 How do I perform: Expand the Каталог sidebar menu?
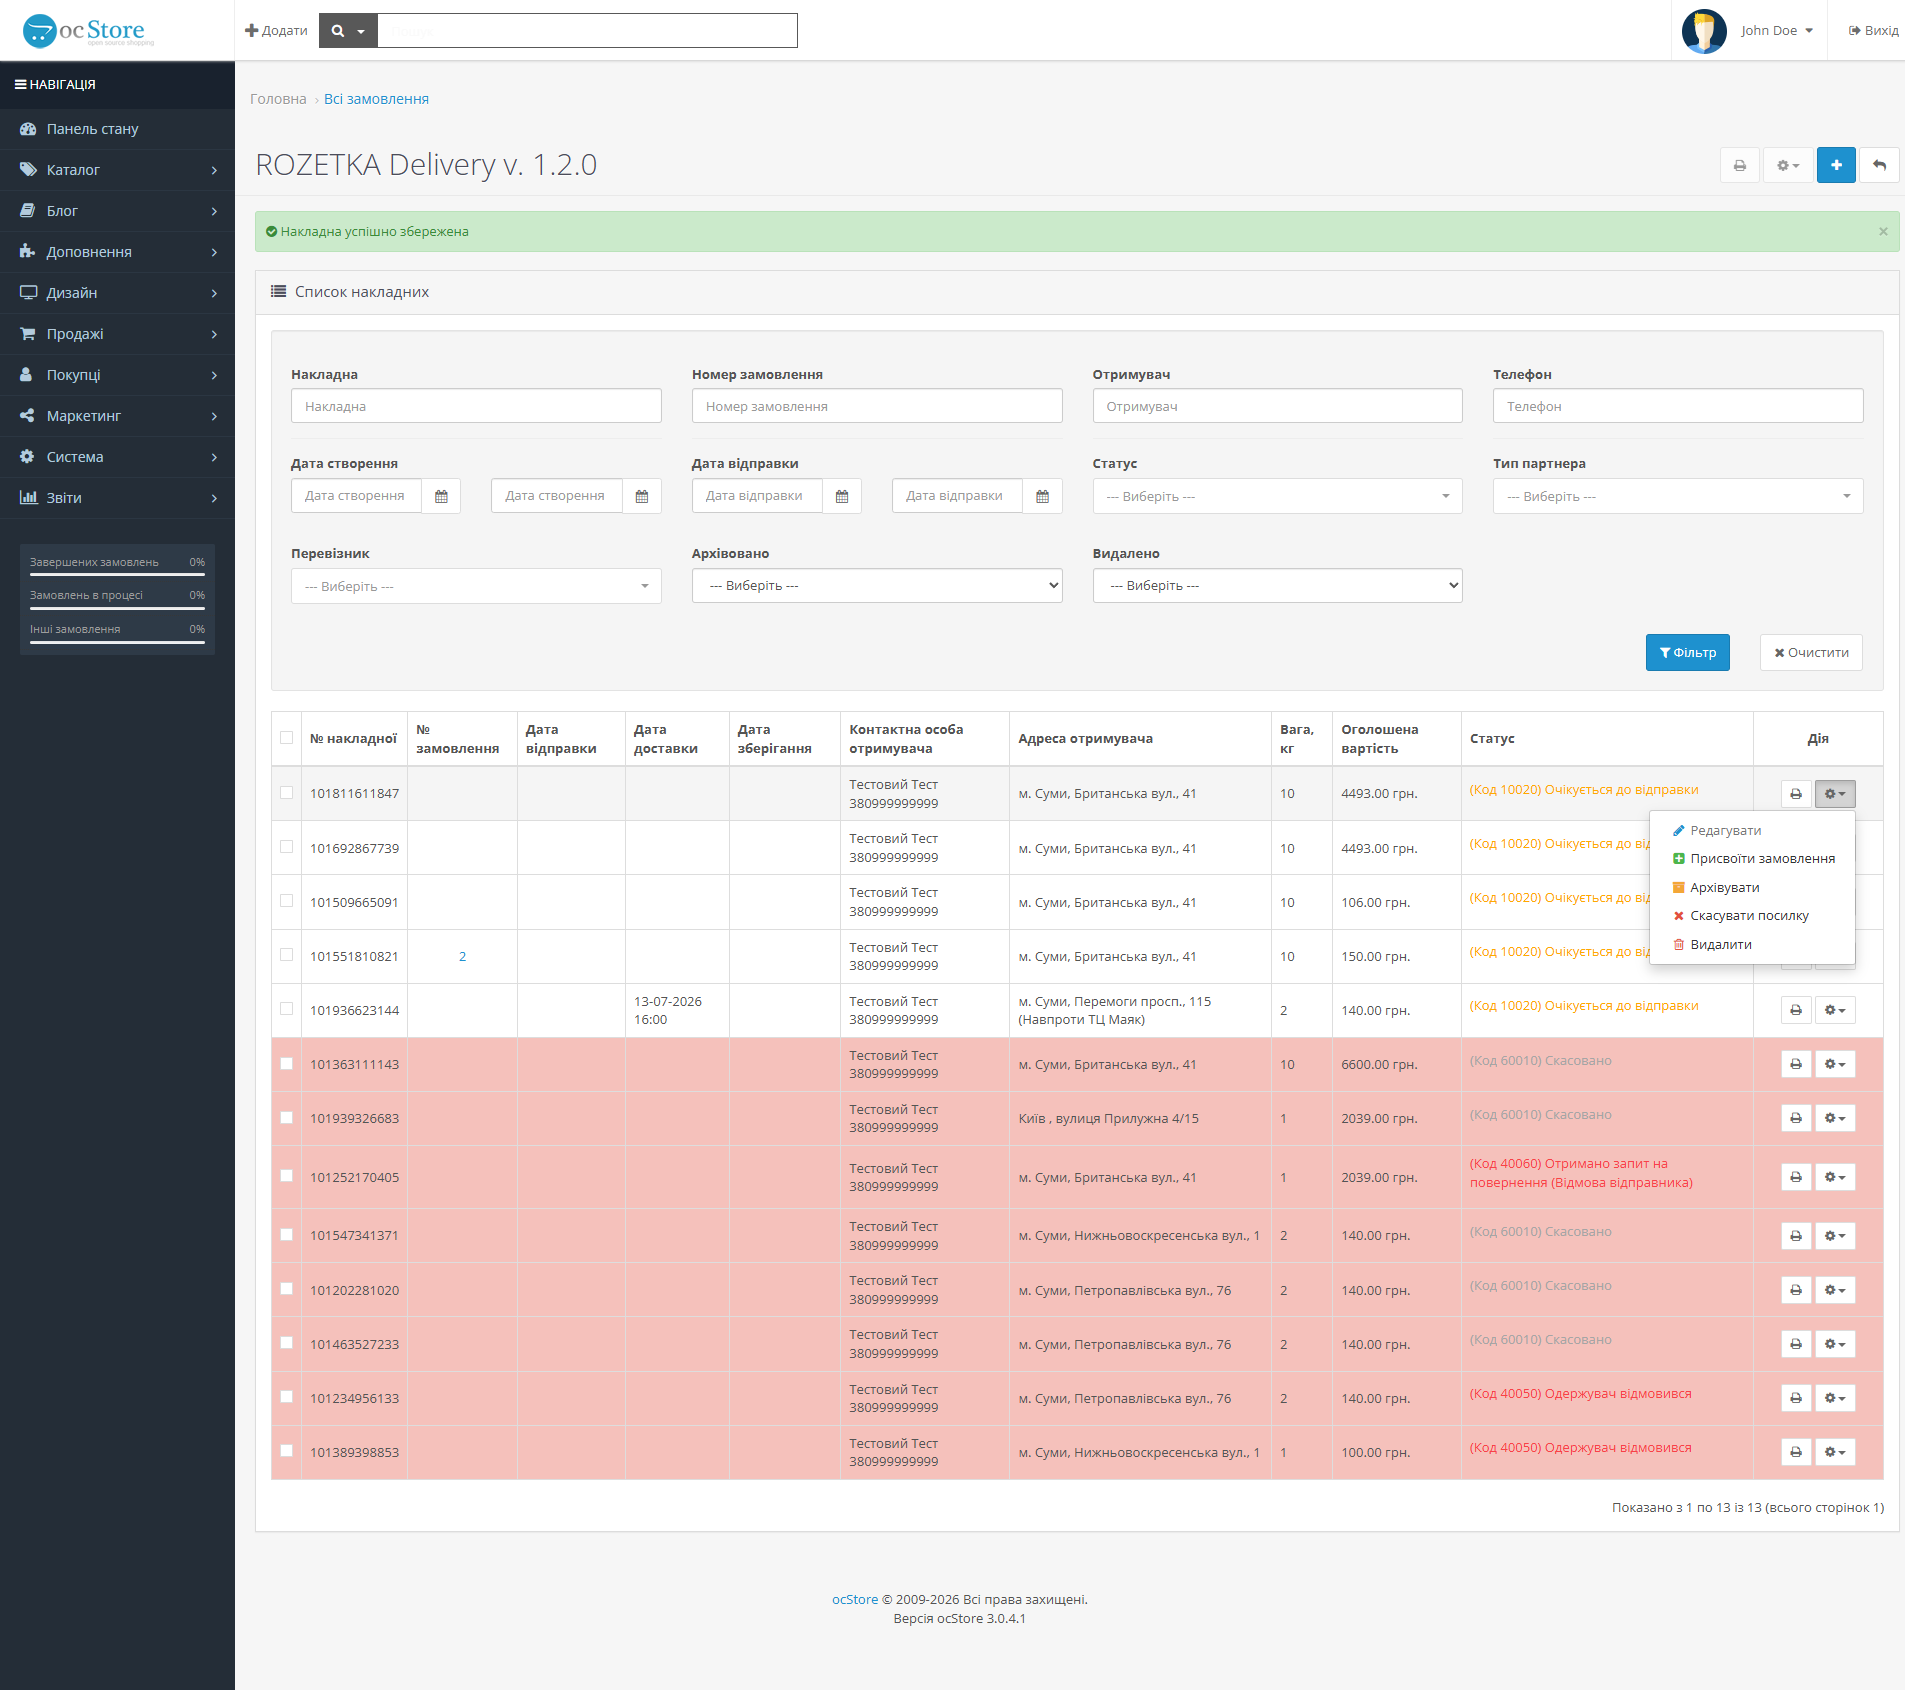click(117, 170)
